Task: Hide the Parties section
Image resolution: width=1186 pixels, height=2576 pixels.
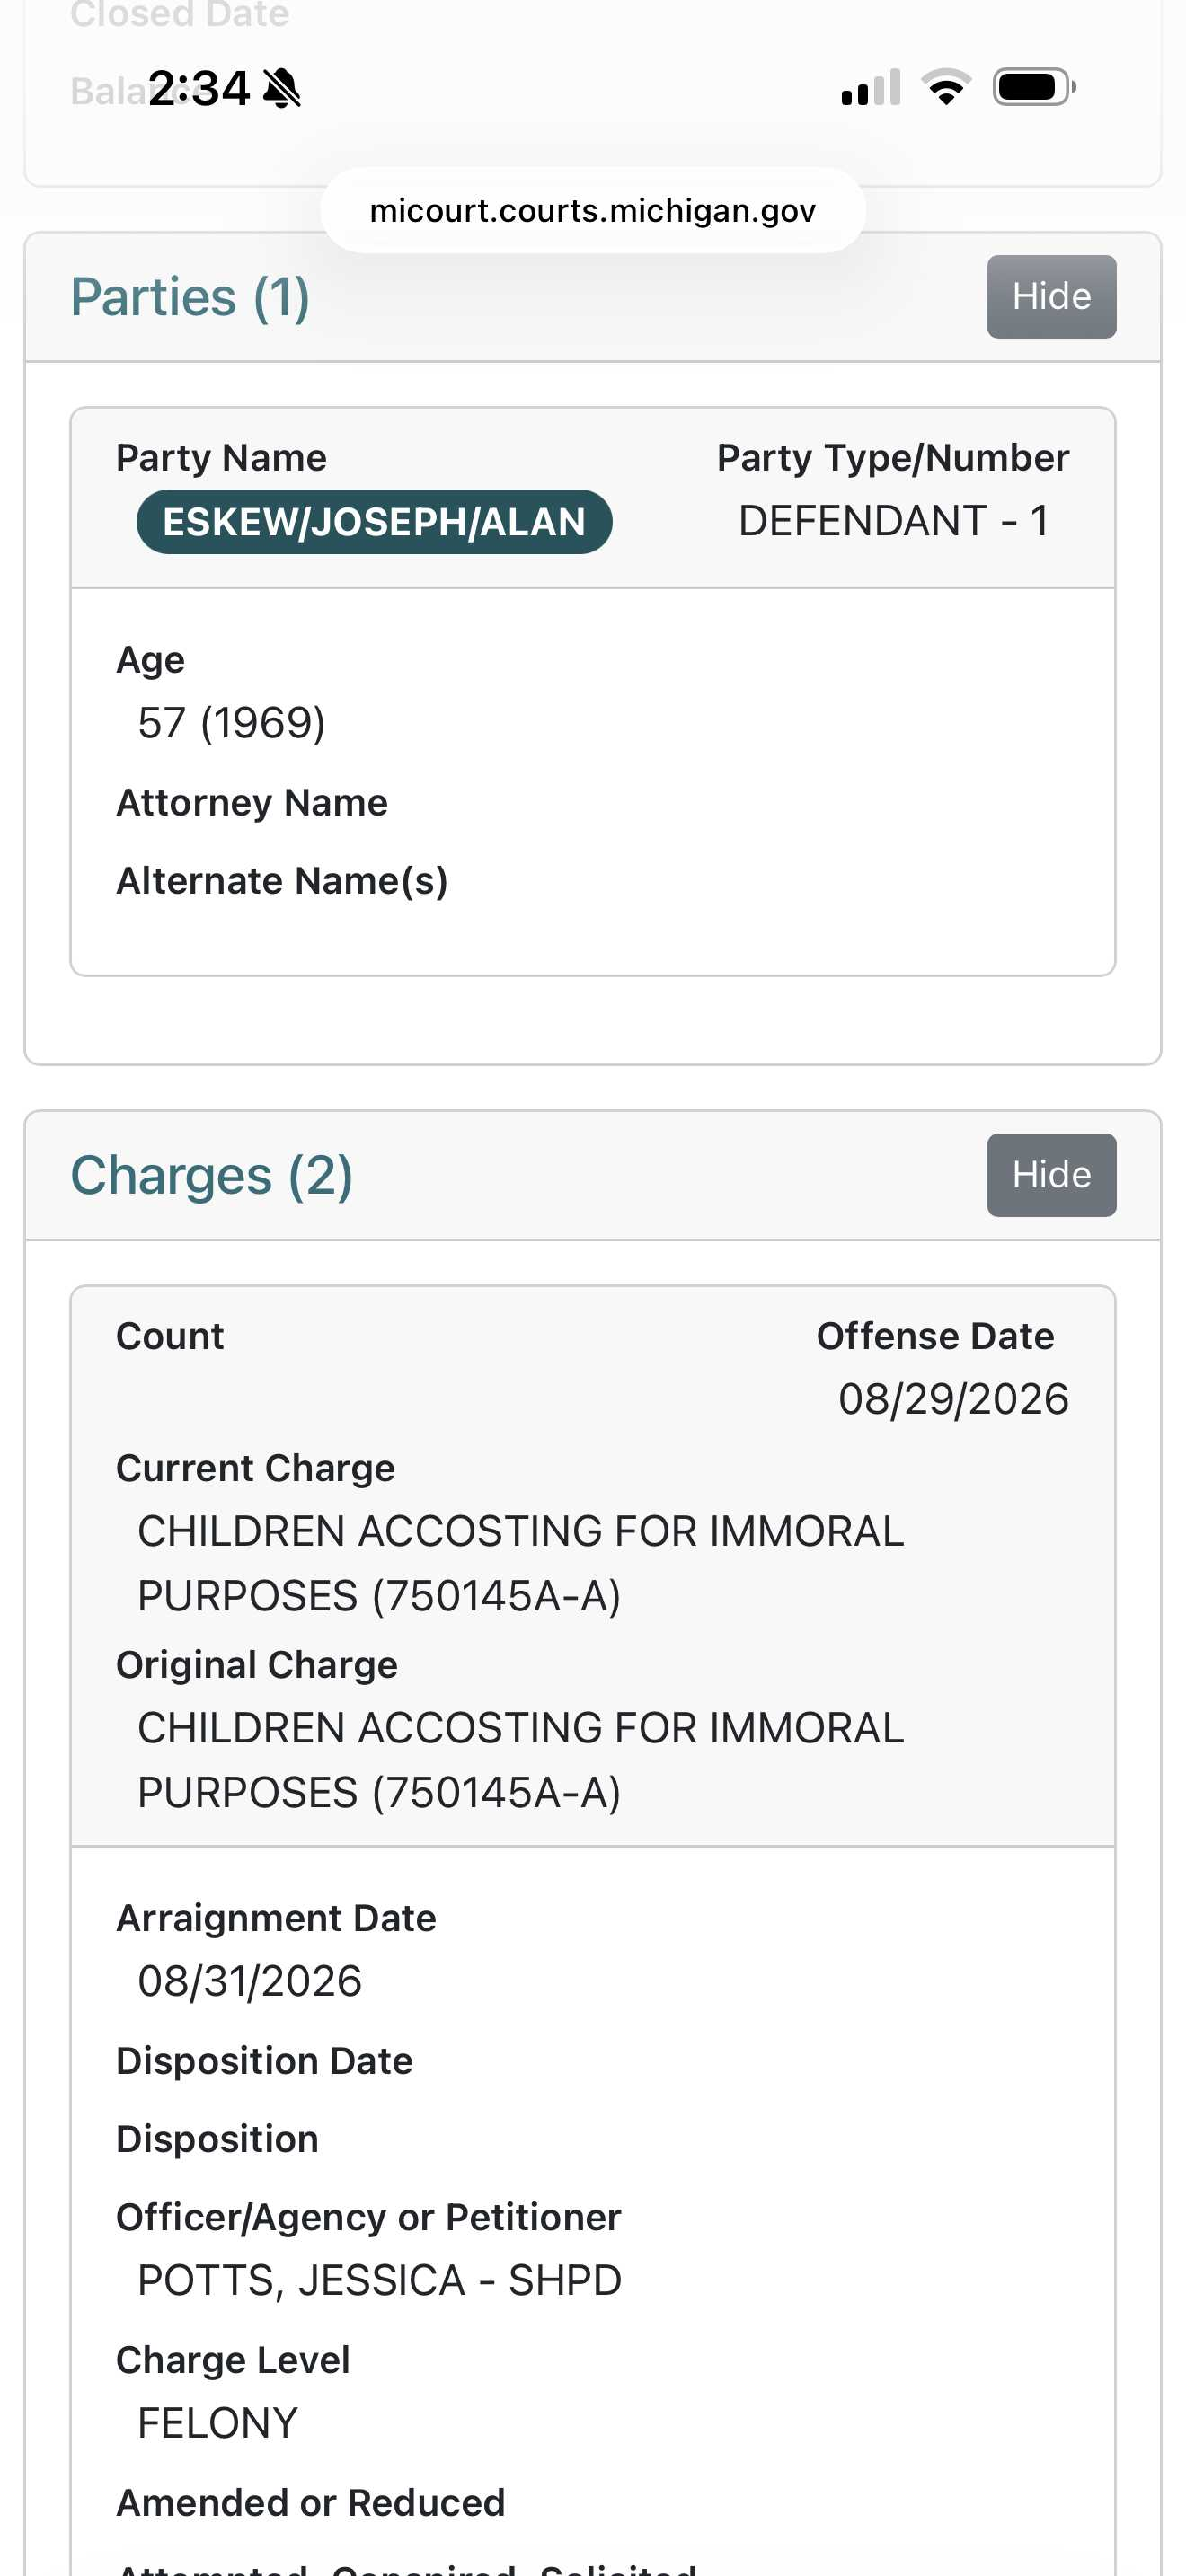Action: 1051,296
